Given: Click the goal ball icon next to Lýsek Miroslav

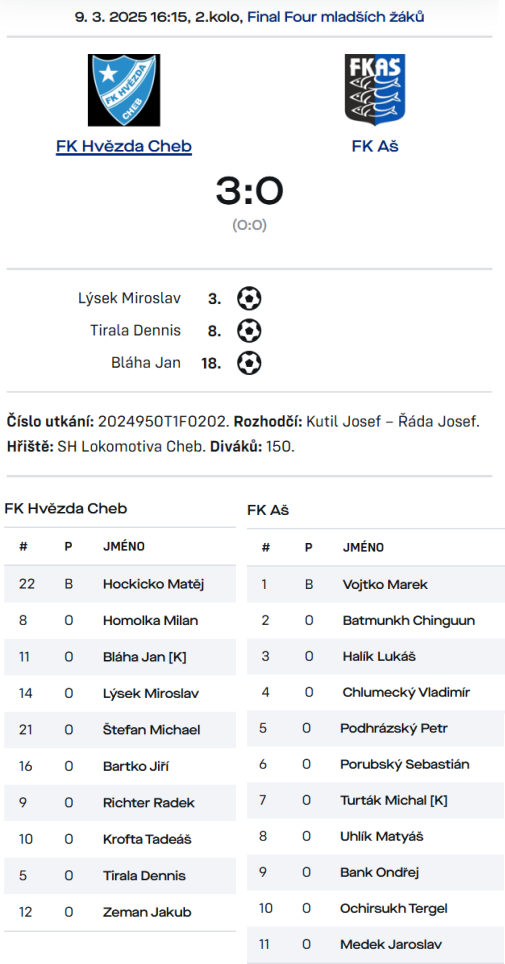Looking at the screenshot, I should pos(249,299).
